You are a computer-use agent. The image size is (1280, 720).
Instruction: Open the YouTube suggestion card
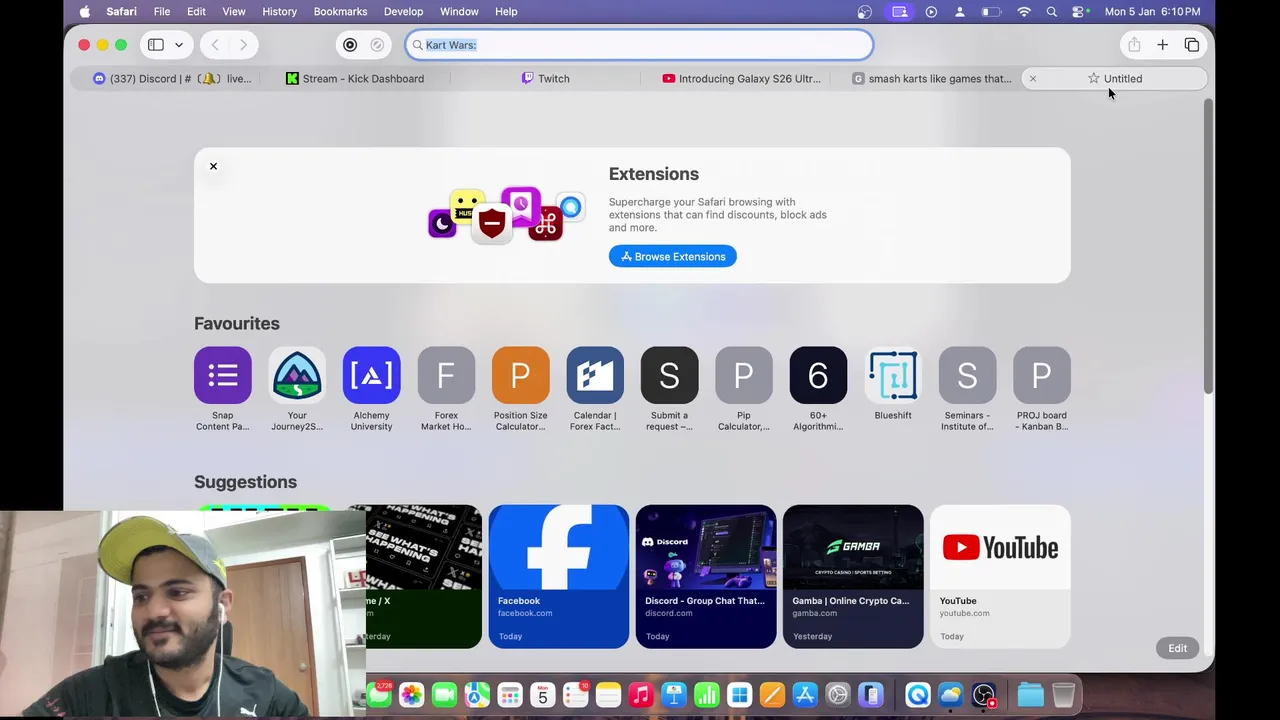[1000, 576]
